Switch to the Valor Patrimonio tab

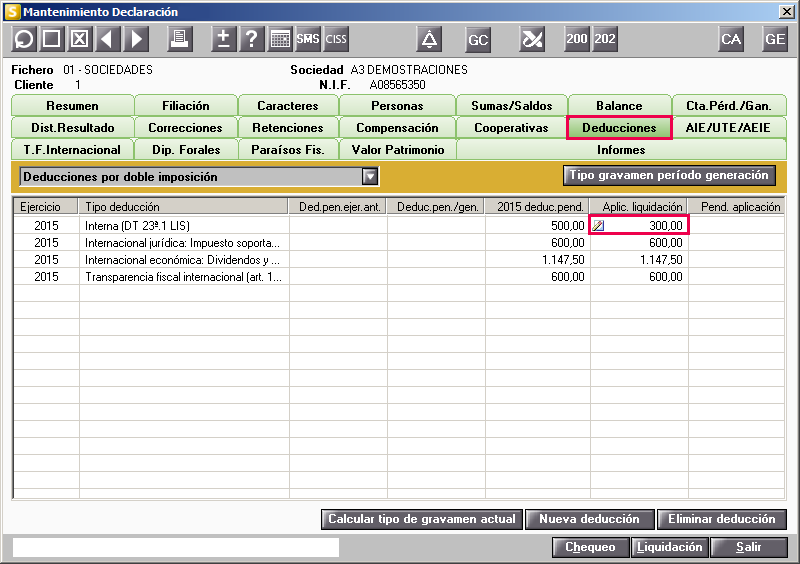(x=397, y=150)
